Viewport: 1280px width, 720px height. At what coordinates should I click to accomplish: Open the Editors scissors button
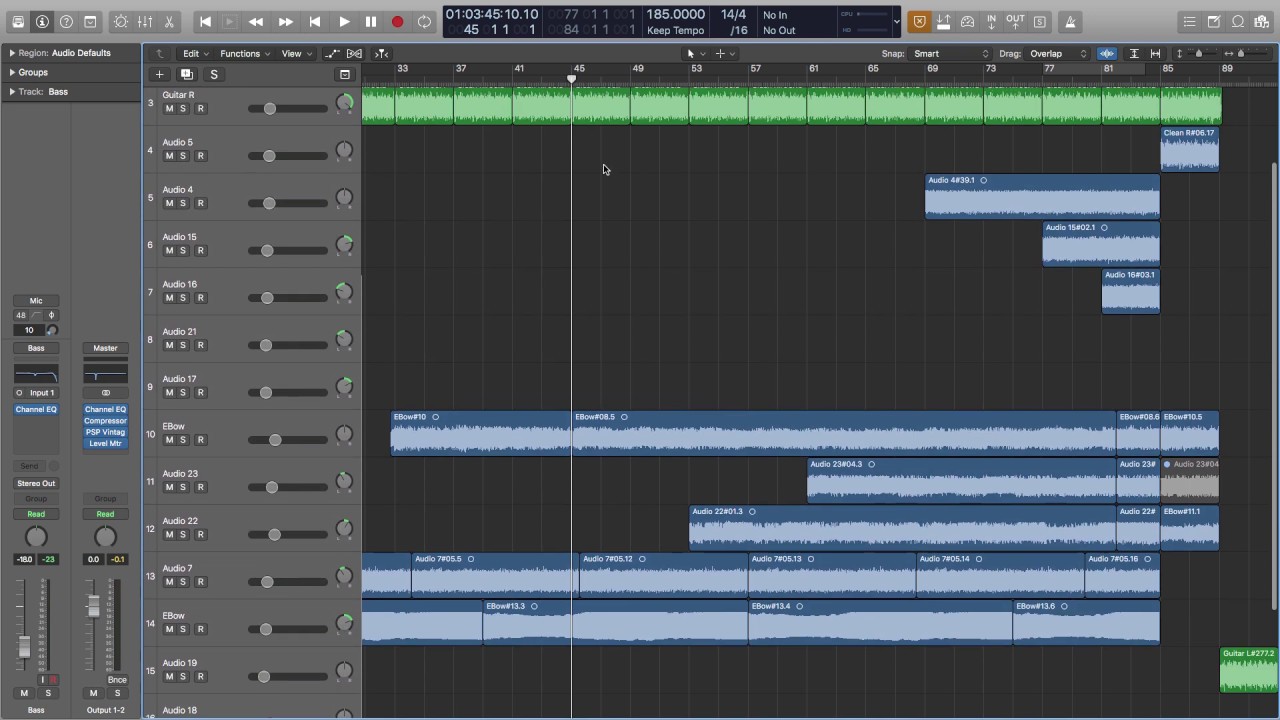169,22
